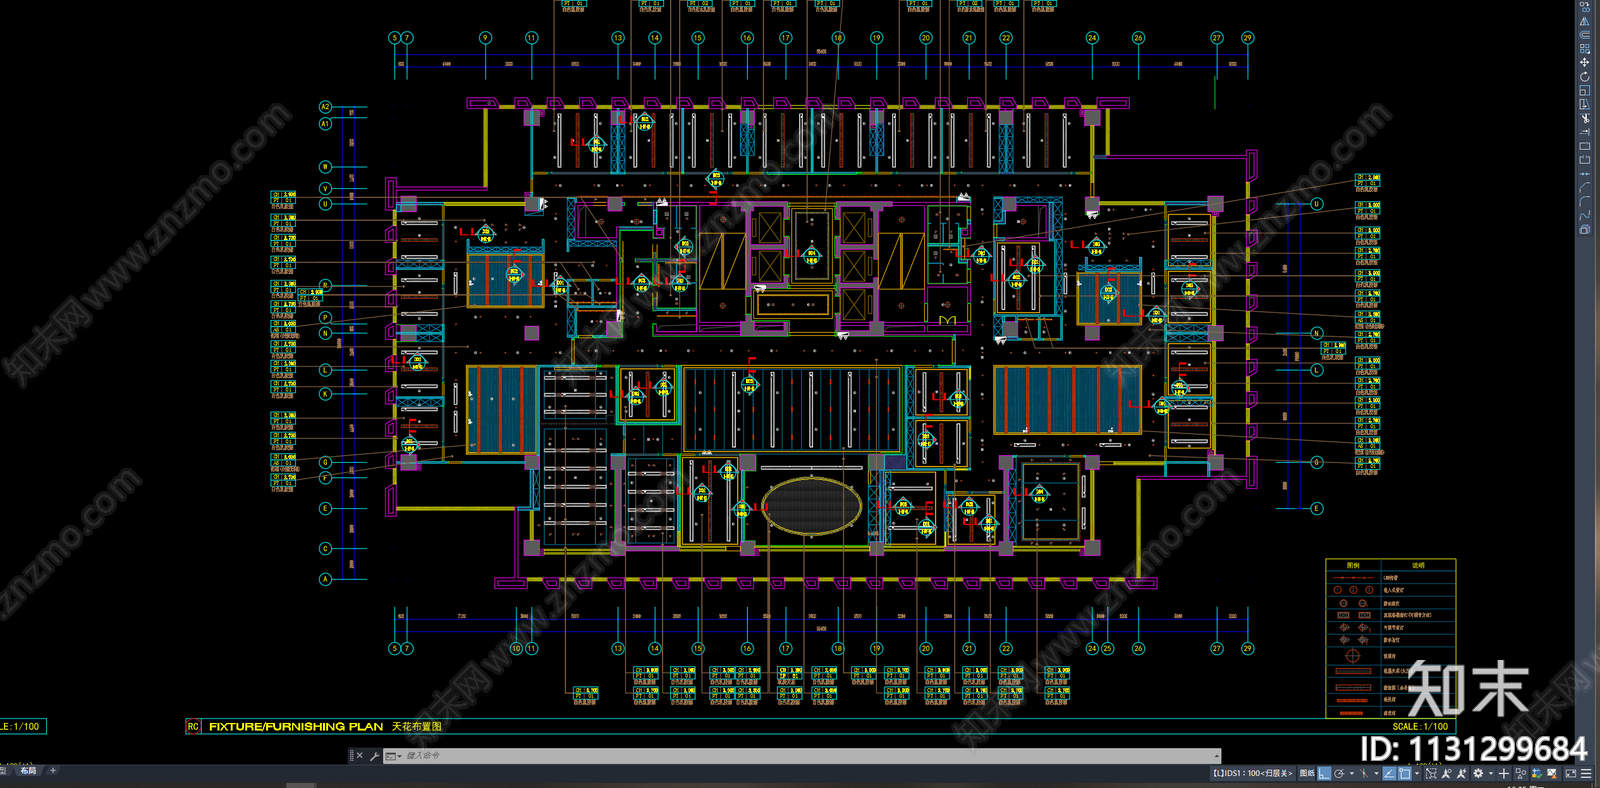The height and width of the screenshot is (788, 1600).
Task: Select the Offset tool in the right toolbar
Action: (1584, 35)
